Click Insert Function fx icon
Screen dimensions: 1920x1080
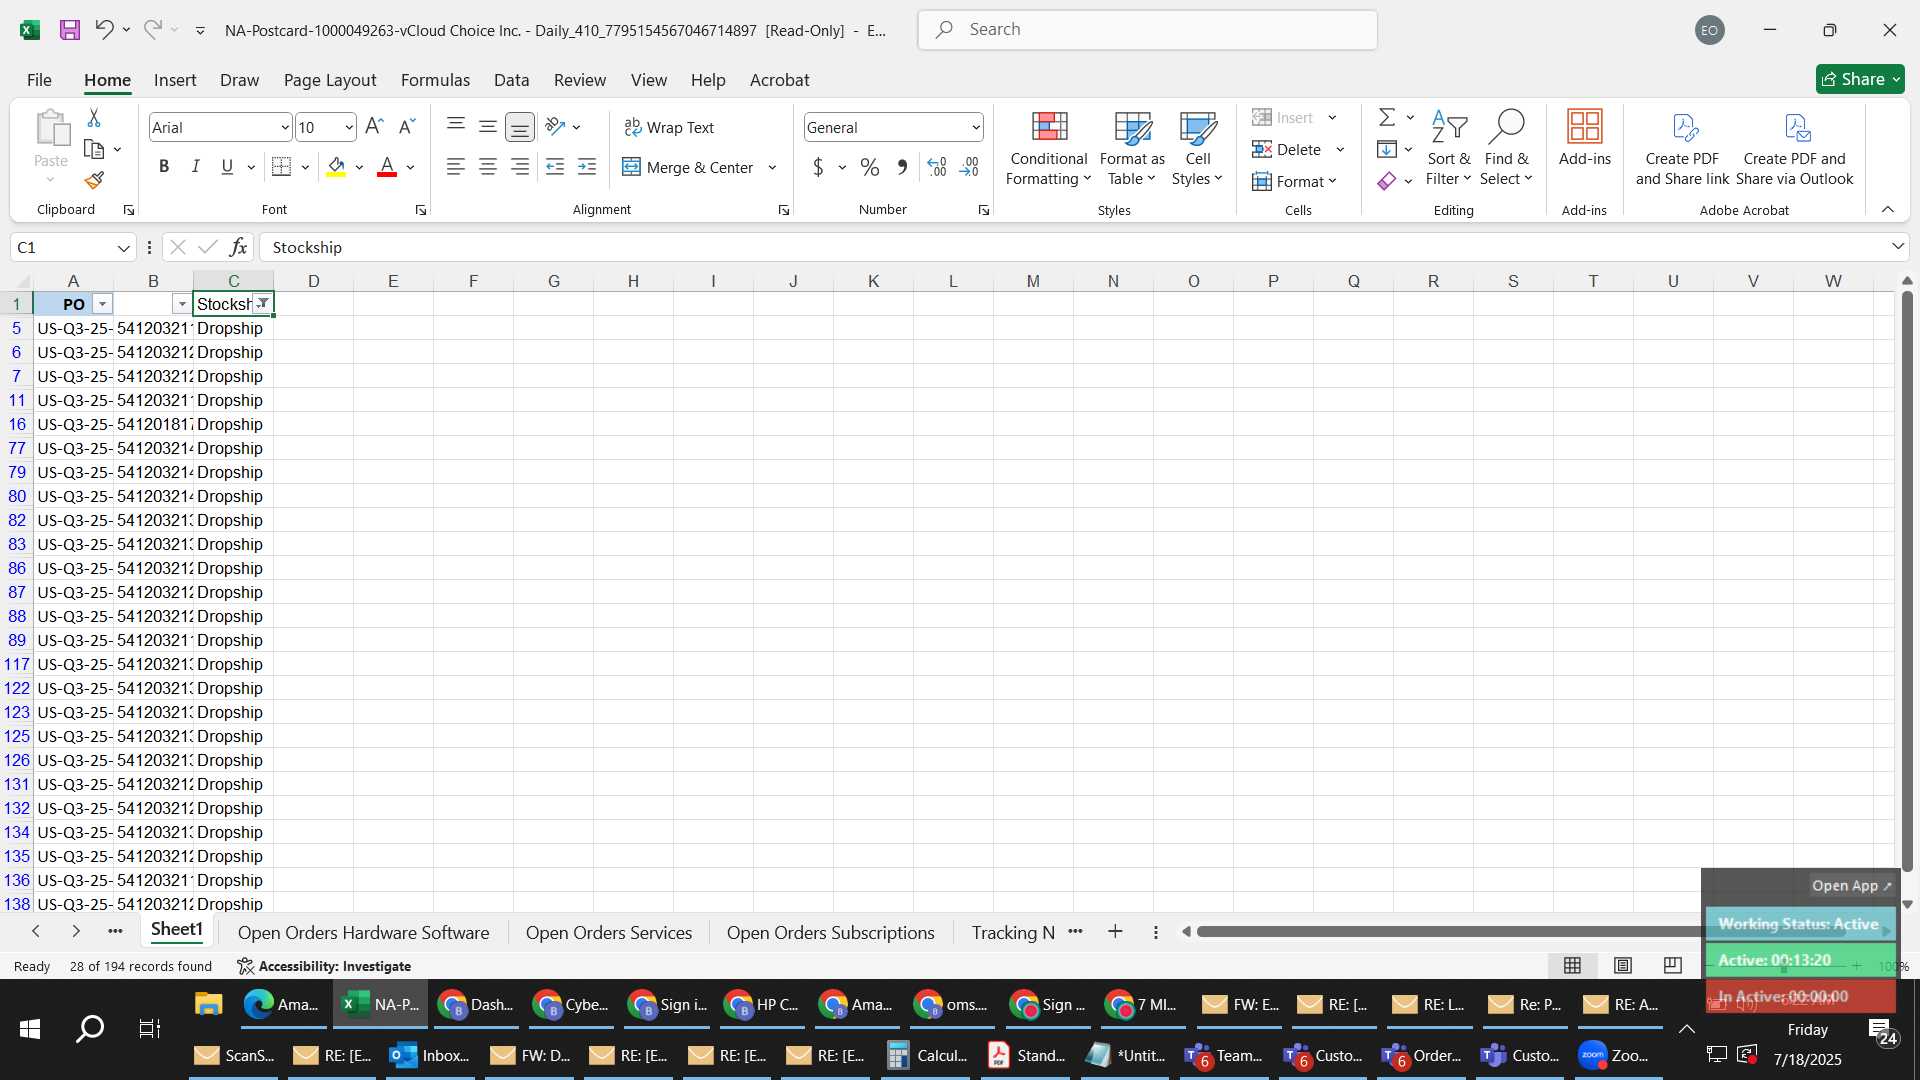pyautogui.click(x=238, y=247)
